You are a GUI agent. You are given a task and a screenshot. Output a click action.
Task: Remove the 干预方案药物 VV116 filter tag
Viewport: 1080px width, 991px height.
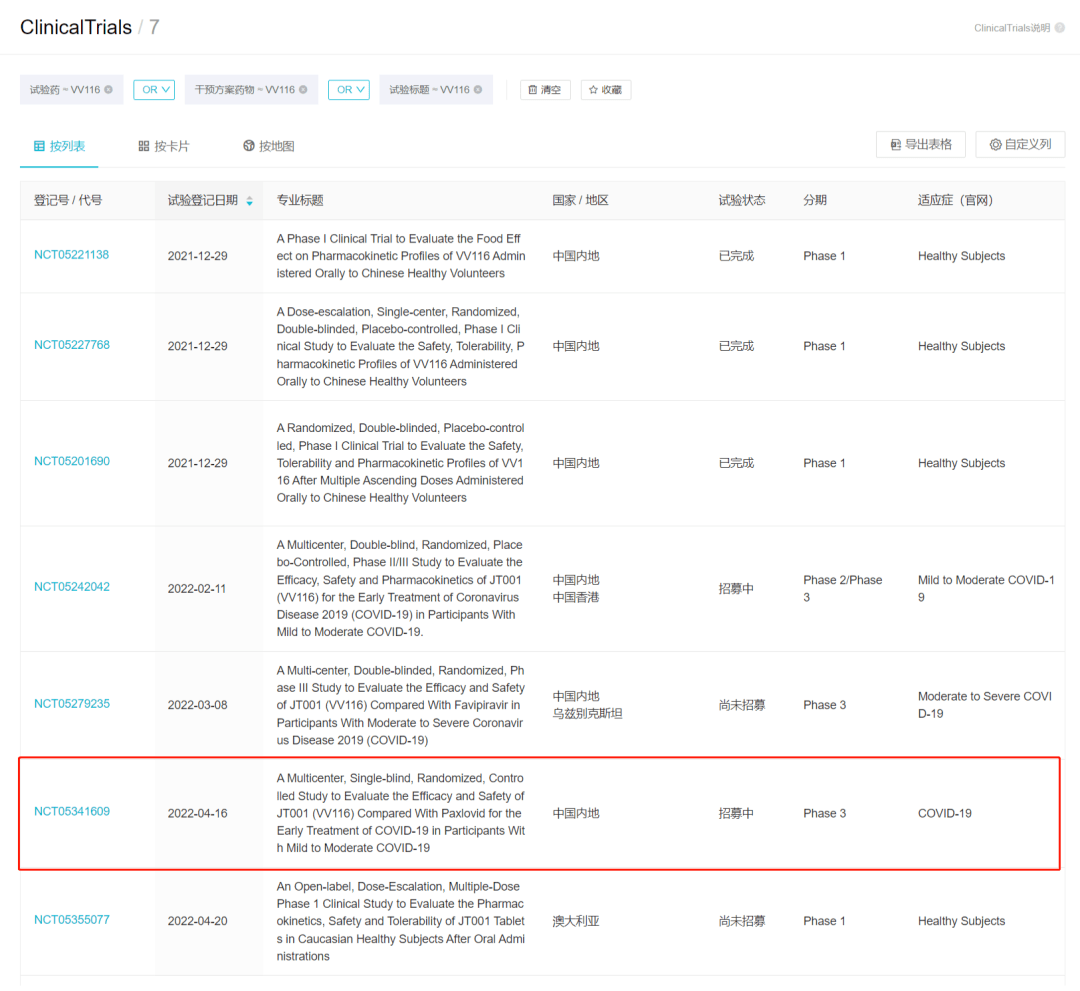[303, 90]
